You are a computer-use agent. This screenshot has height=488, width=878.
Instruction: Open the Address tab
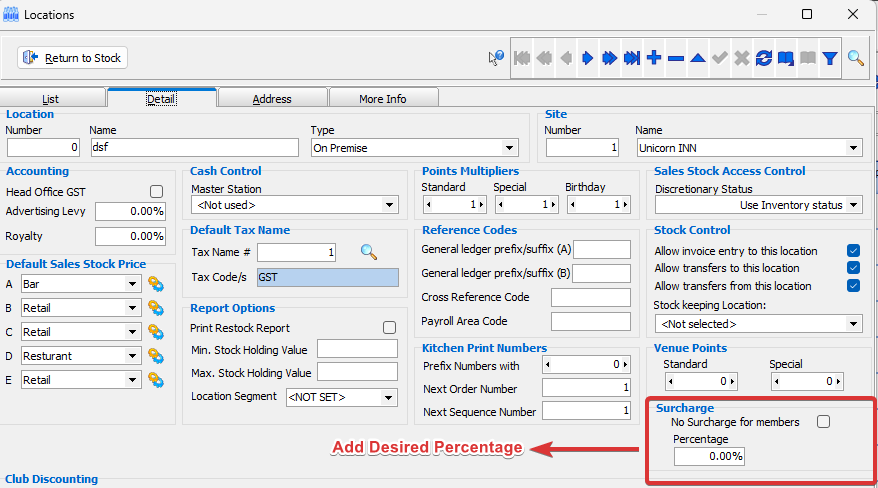[272, 99]
